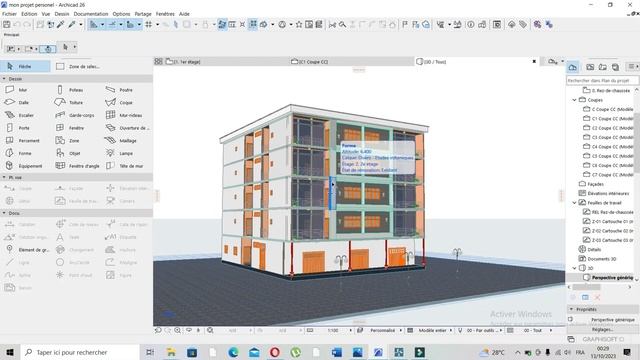The width and height of the screenshot is (640, 360).
Task: Click the Save icon in the toolbar
Action: (7, 24)
